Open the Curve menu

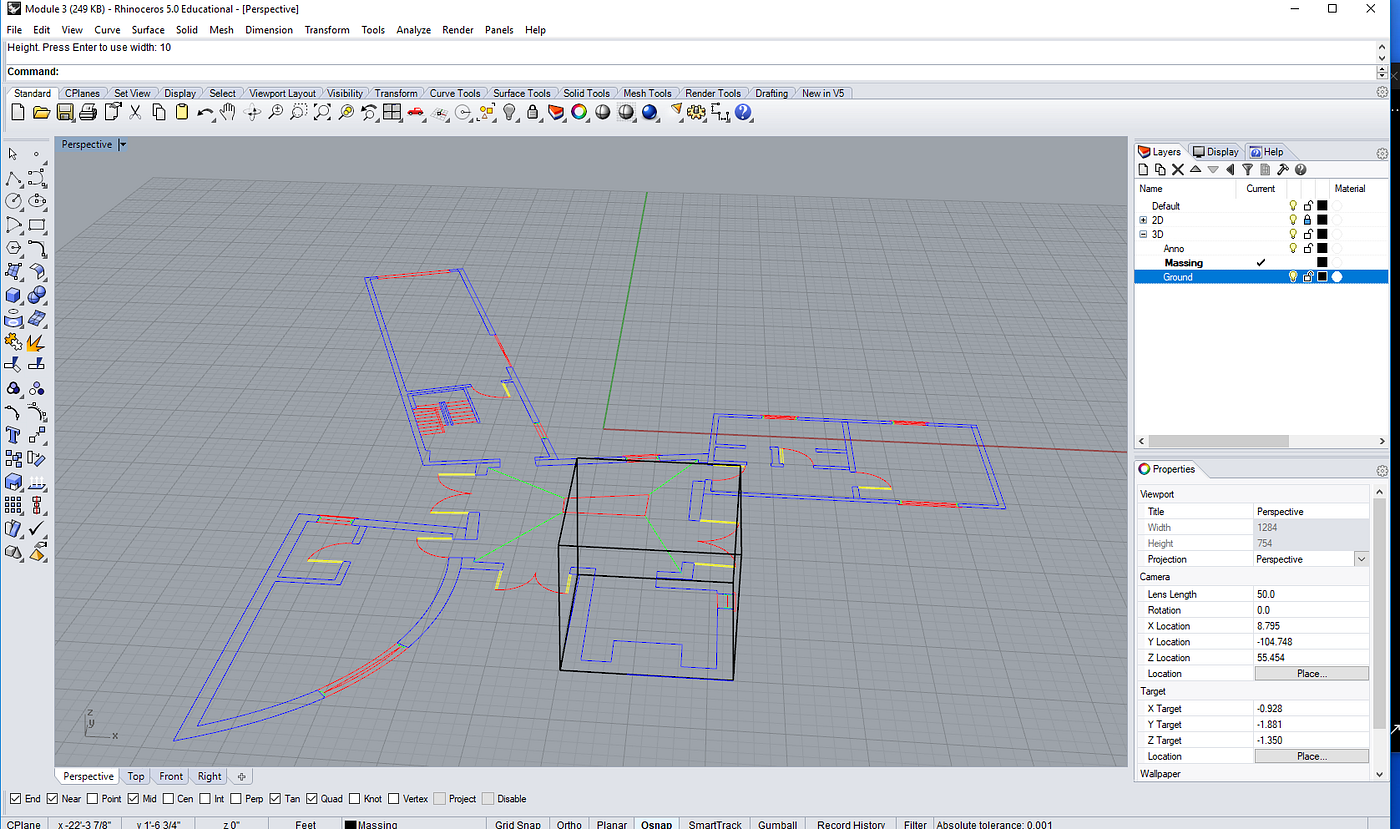(107, 30)
